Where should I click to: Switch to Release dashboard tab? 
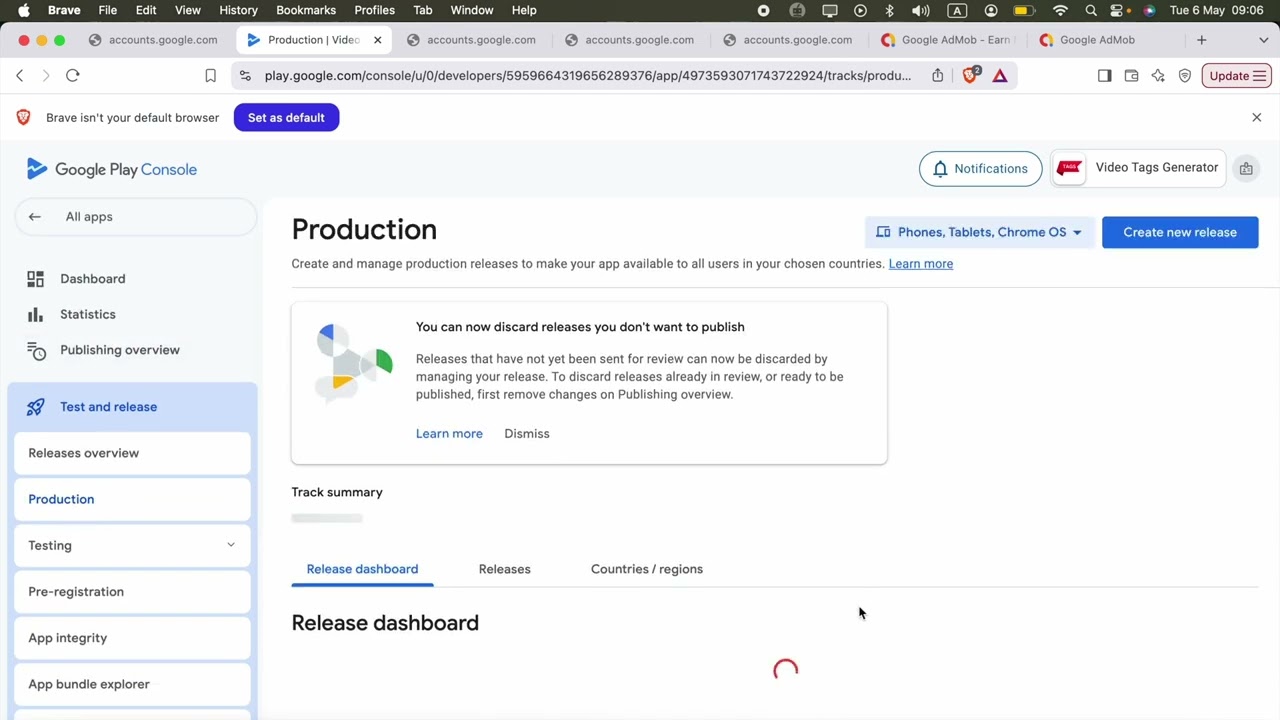(362, 569)
